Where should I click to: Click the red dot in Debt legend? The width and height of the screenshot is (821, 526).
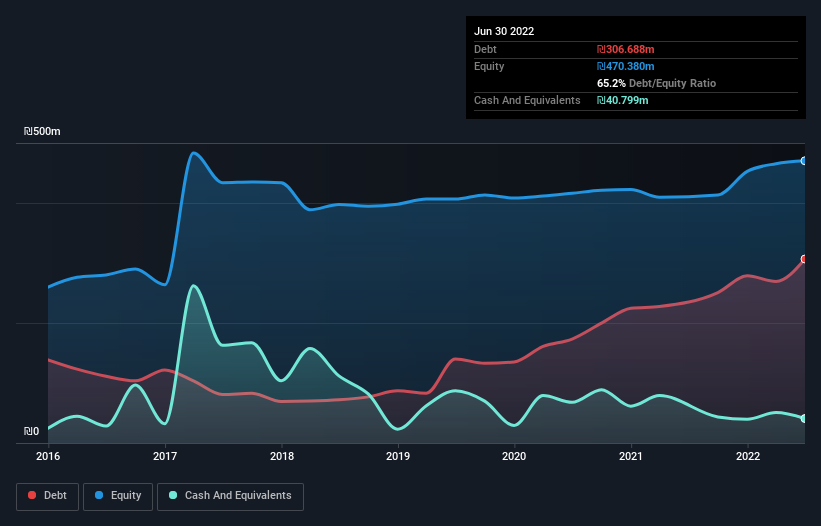pos(32,495)
